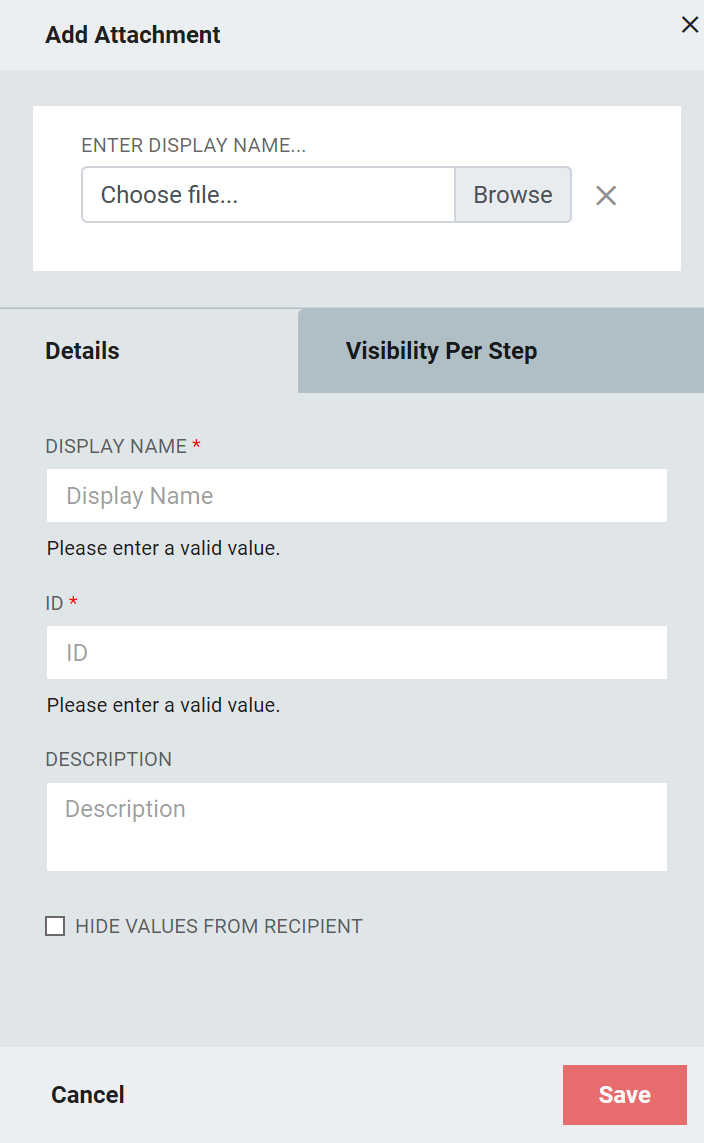Click the ENTER DISPLAY NAME... file label

(x=193, y=145)
